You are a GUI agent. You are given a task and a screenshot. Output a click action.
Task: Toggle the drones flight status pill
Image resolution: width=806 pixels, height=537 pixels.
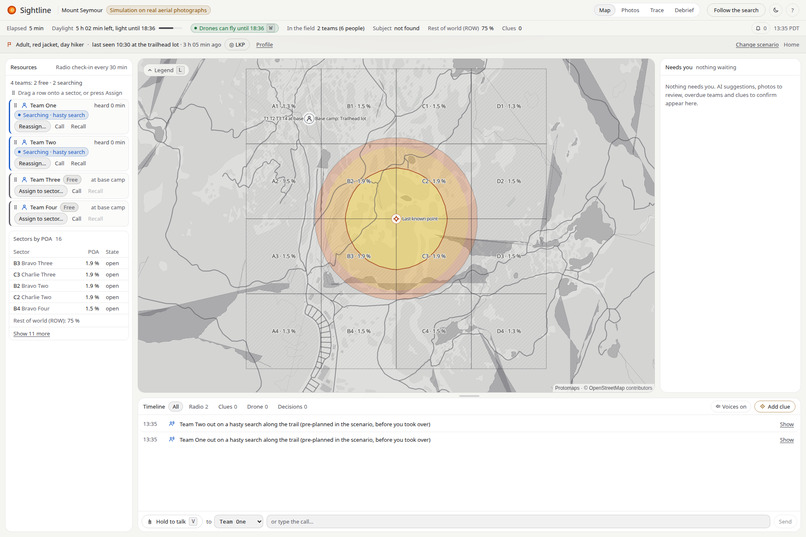[234, 28]
